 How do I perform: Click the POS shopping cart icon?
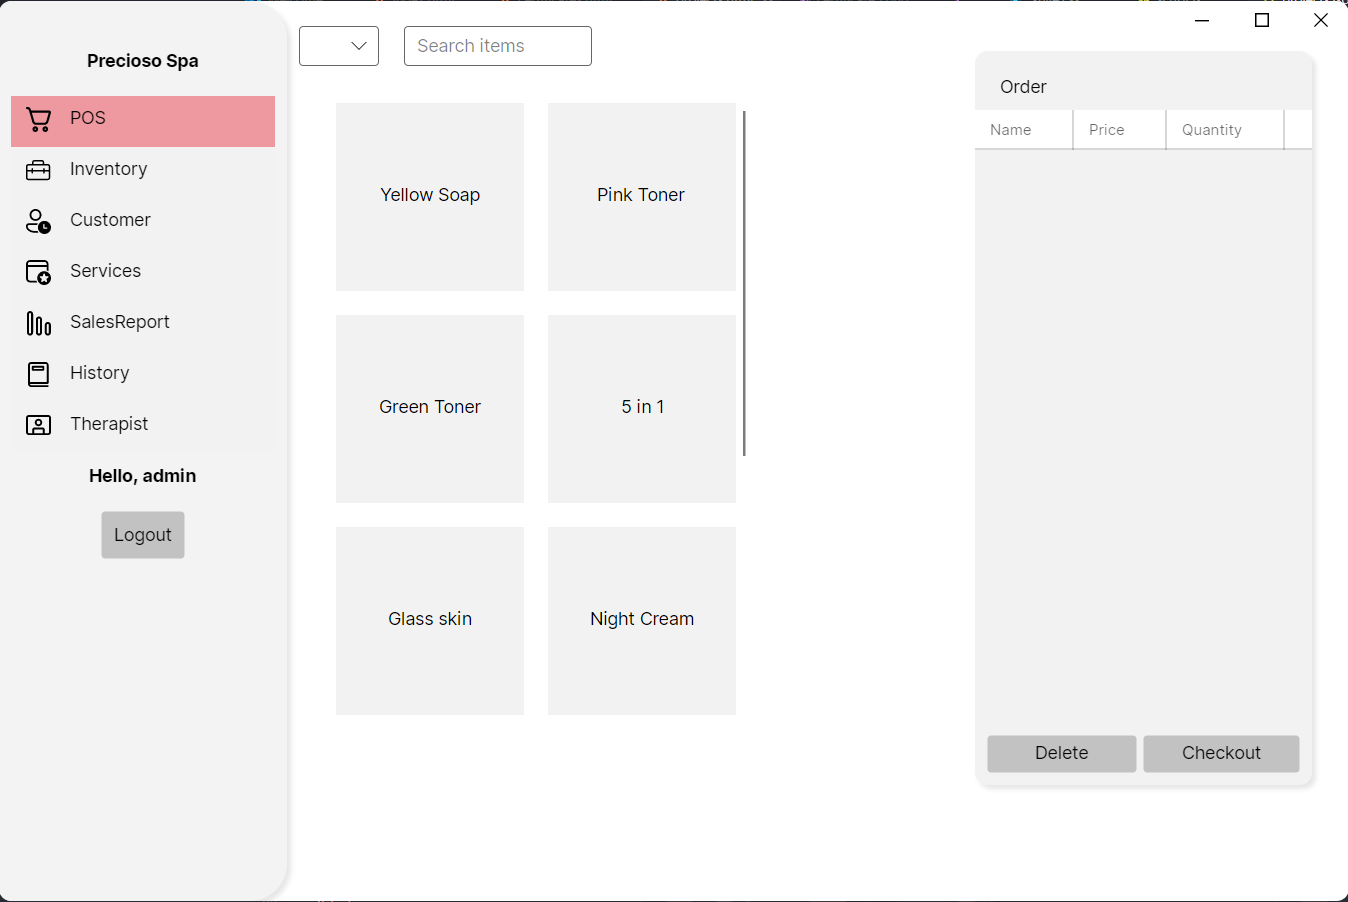pyautogui.click(x=38, y=120)
